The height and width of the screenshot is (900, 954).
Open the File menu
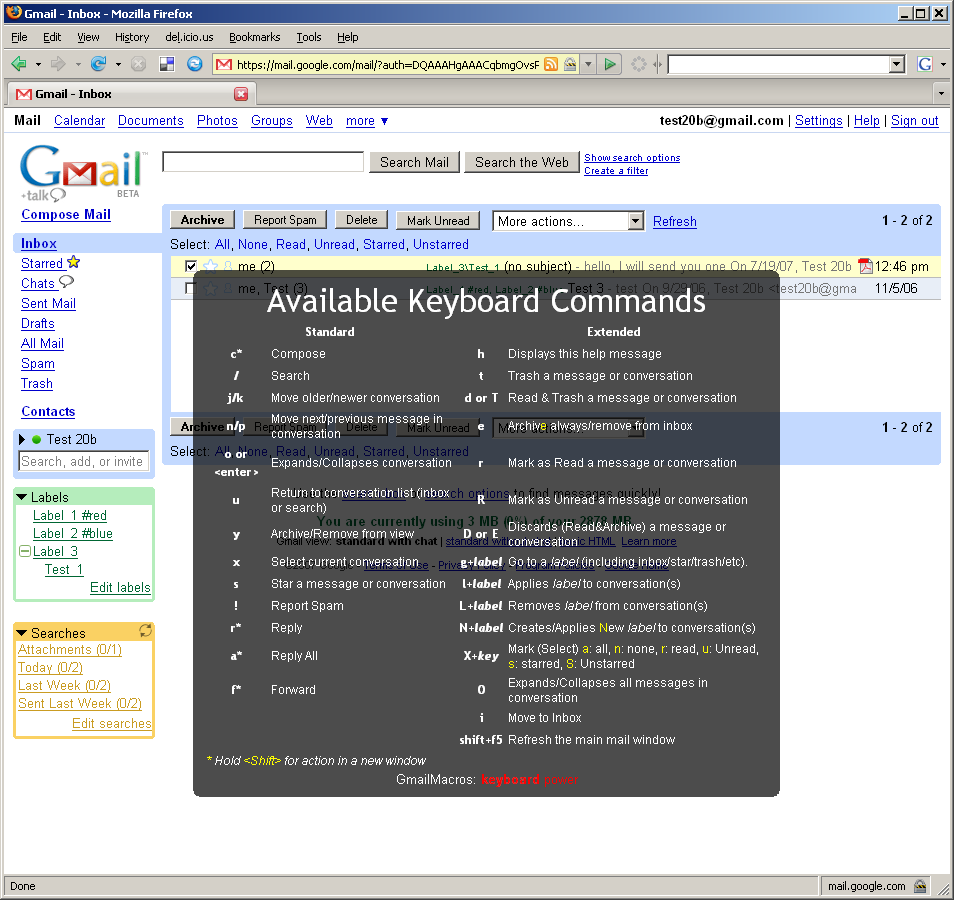[19, 37]
